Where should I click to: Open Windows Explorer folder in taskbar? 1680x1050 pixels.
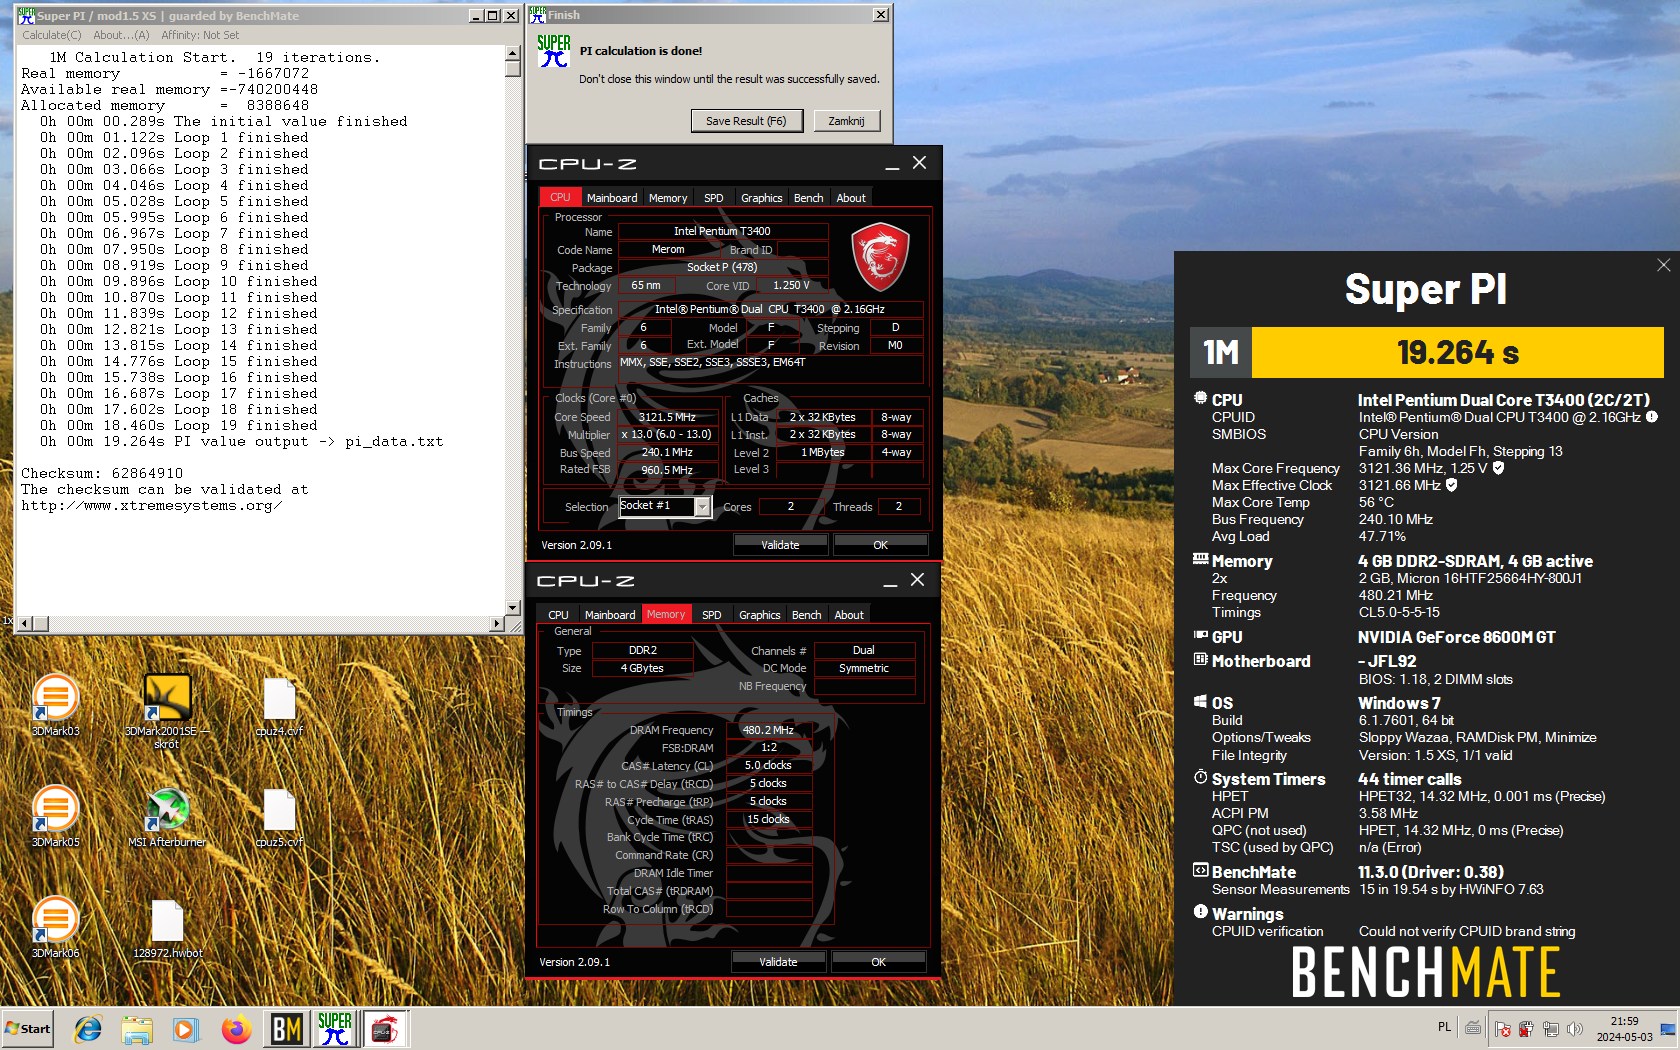[x=137, y=1029]
